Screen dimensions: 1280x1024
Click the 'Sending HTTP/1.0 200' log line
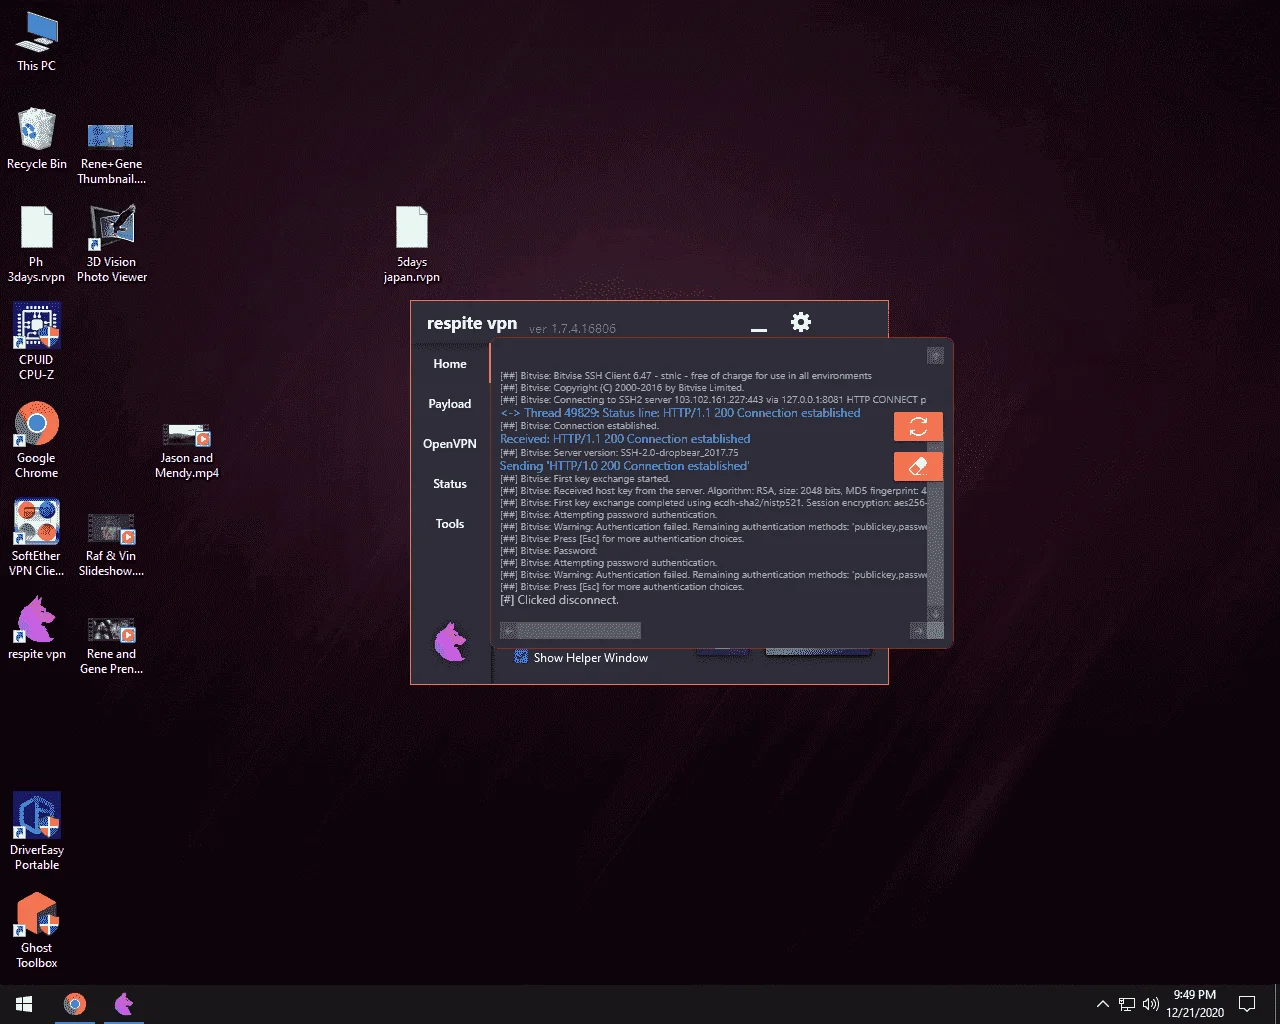coord(624,466)
